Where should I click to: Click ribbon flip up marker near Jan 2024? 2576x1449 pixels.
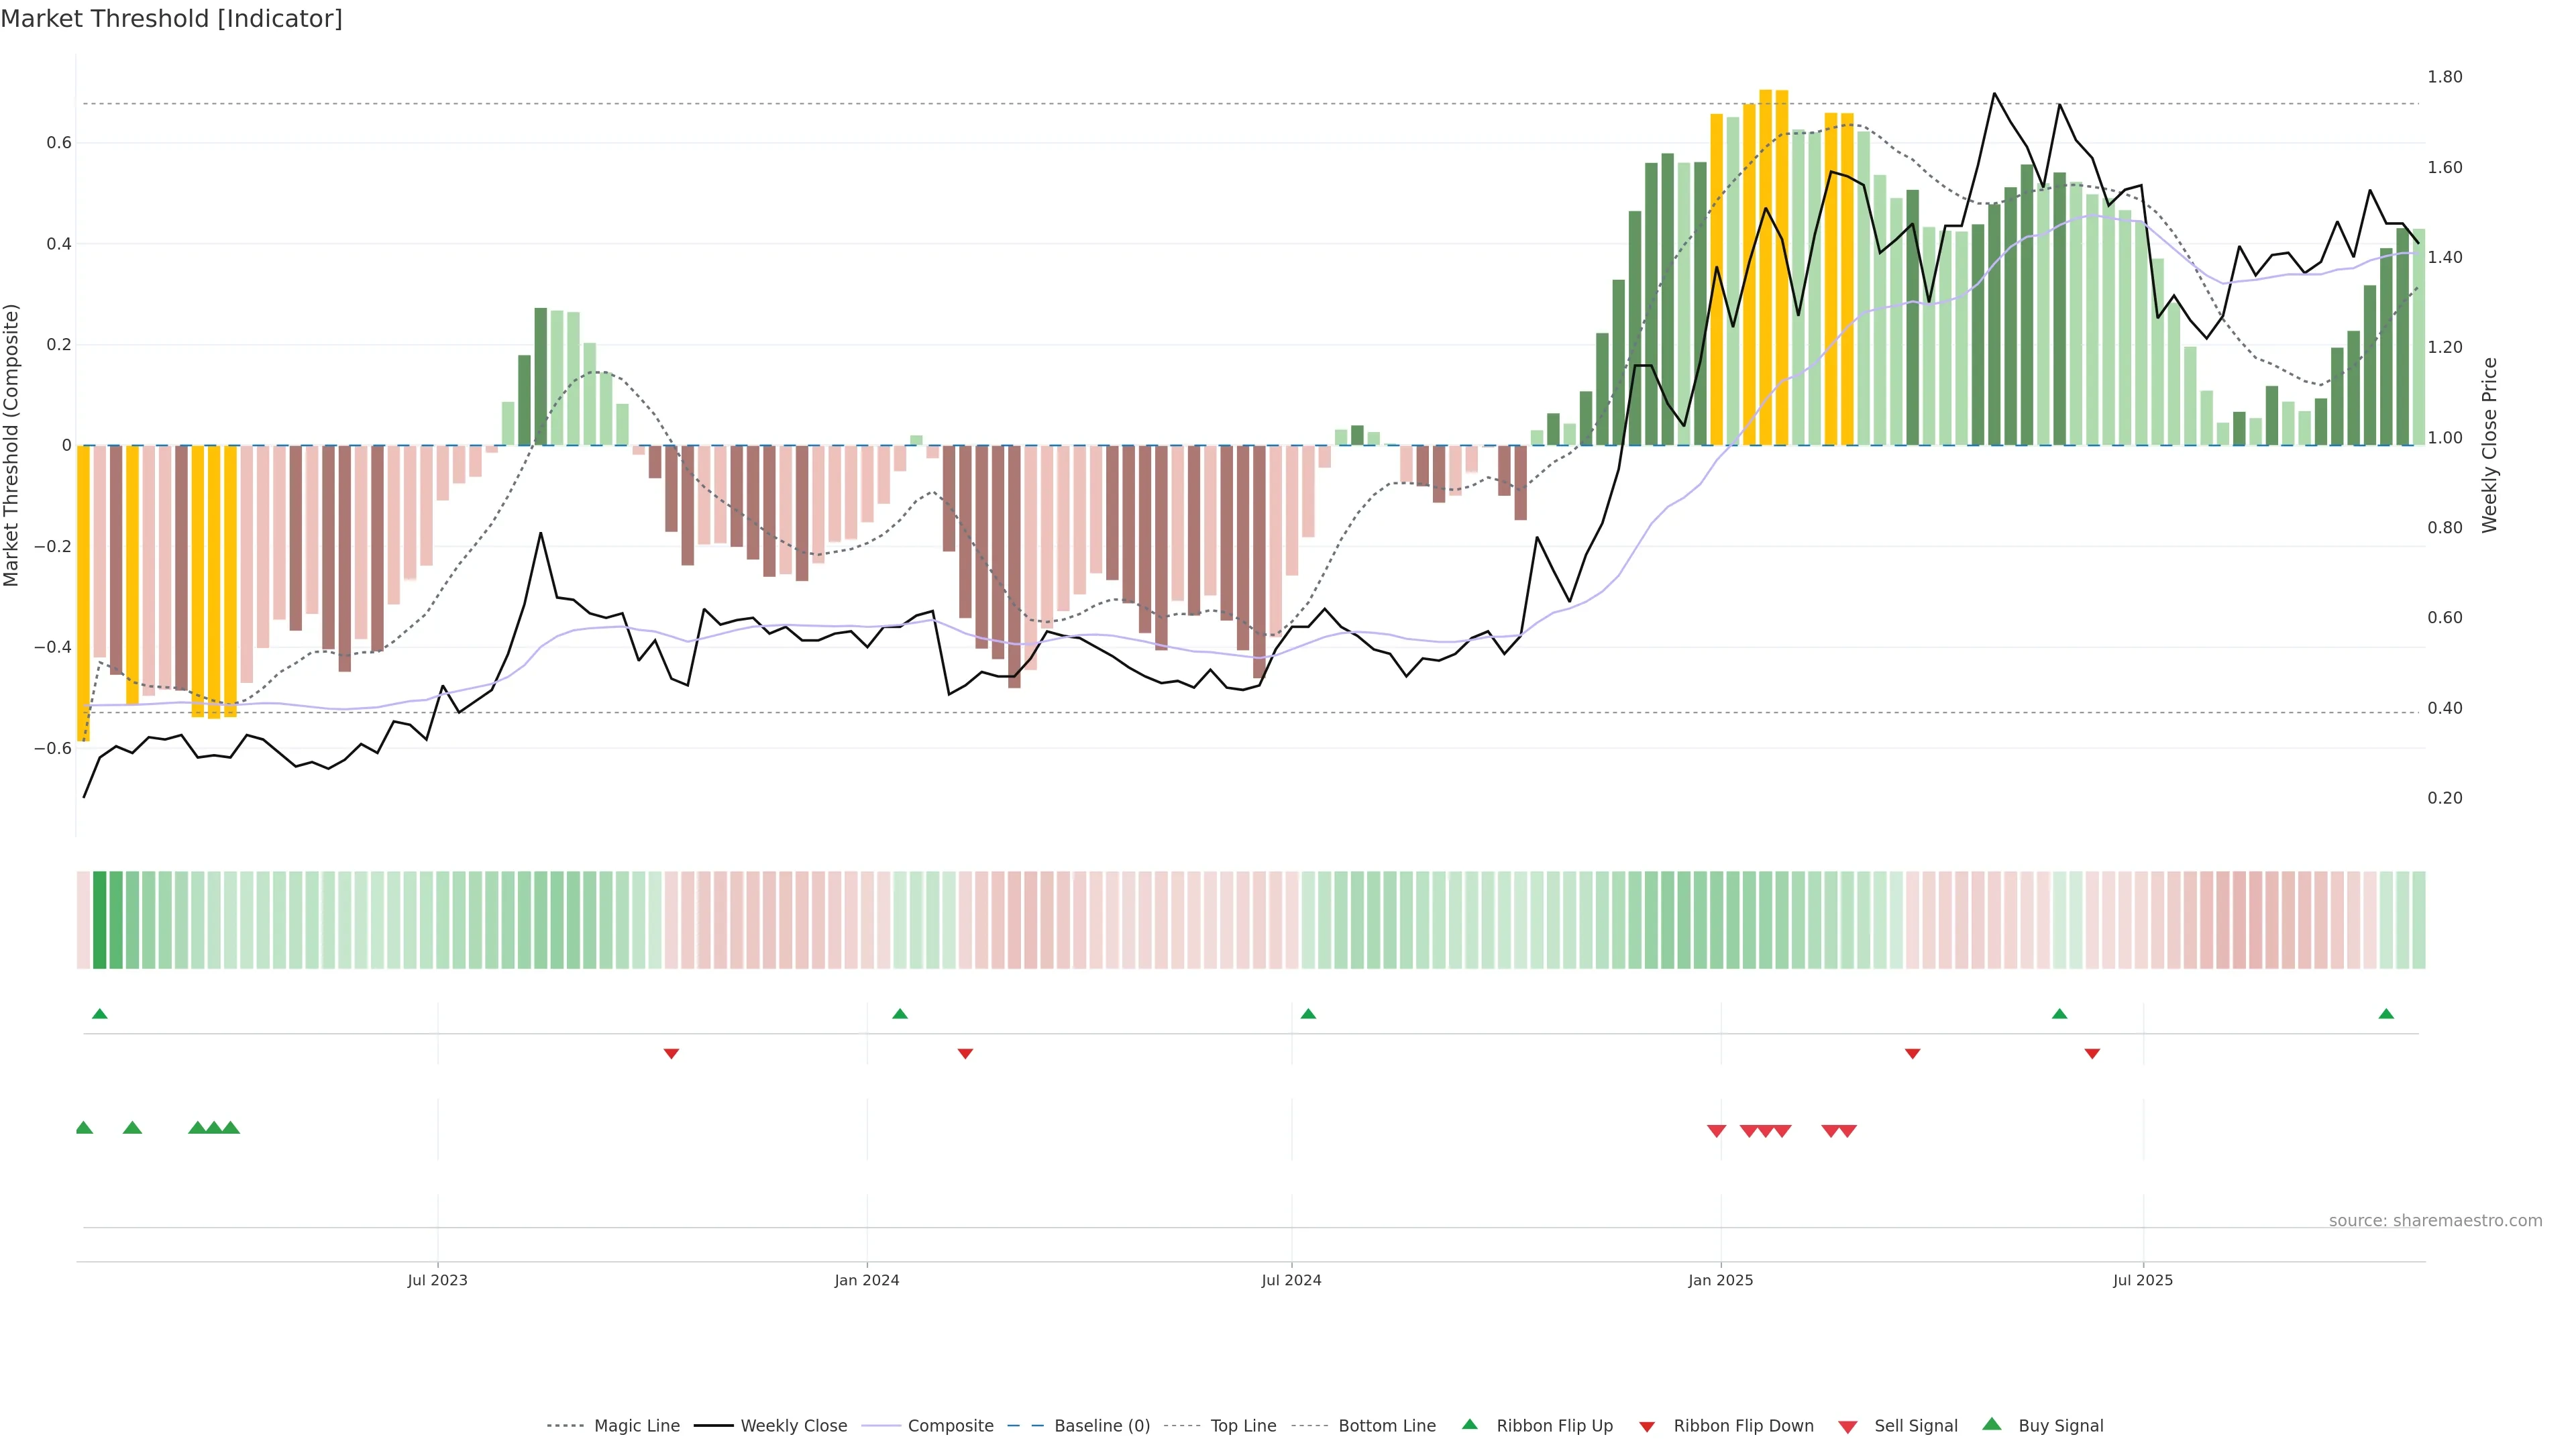pyautogui.click(x=900, y=1014)
